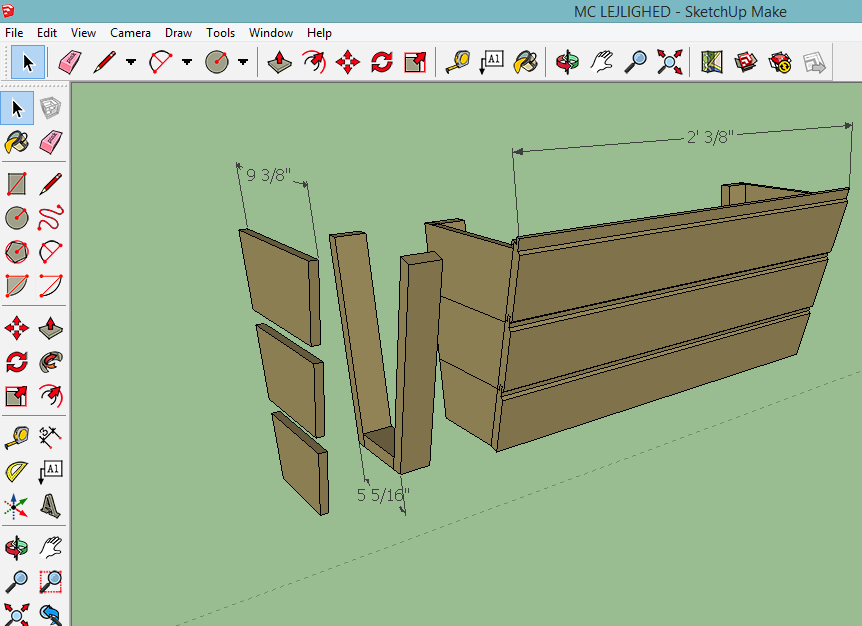Screen dimensions: 862x626
Task: Select Push/Pull tool in left toolbar
Action: pos(50,328)
